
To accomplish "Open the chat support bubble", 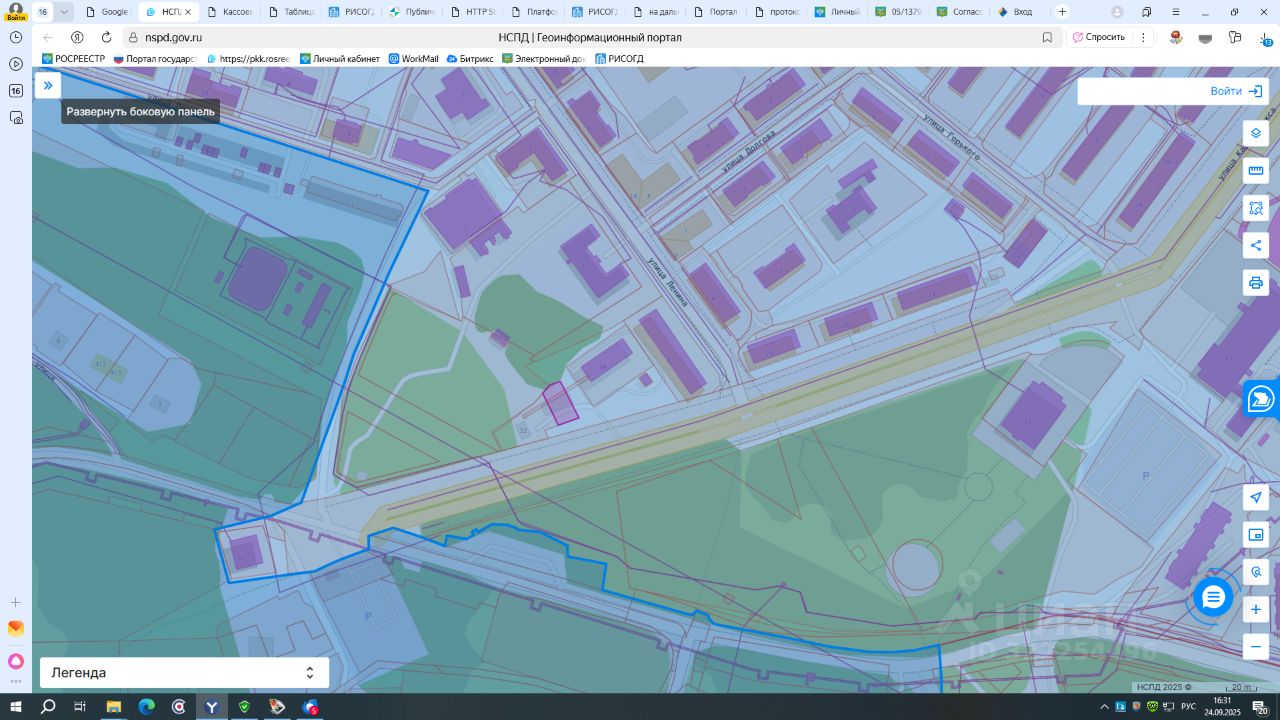I will [1213, 597].
